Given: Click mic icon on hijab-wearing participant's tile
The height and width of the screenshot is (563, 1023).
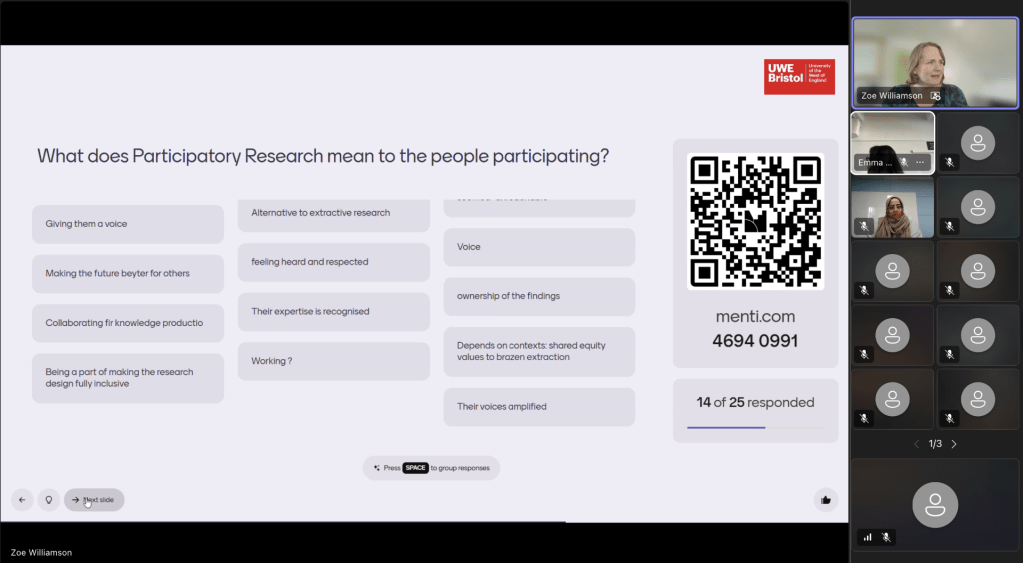Looking at the screenshot, I should 865,226.
